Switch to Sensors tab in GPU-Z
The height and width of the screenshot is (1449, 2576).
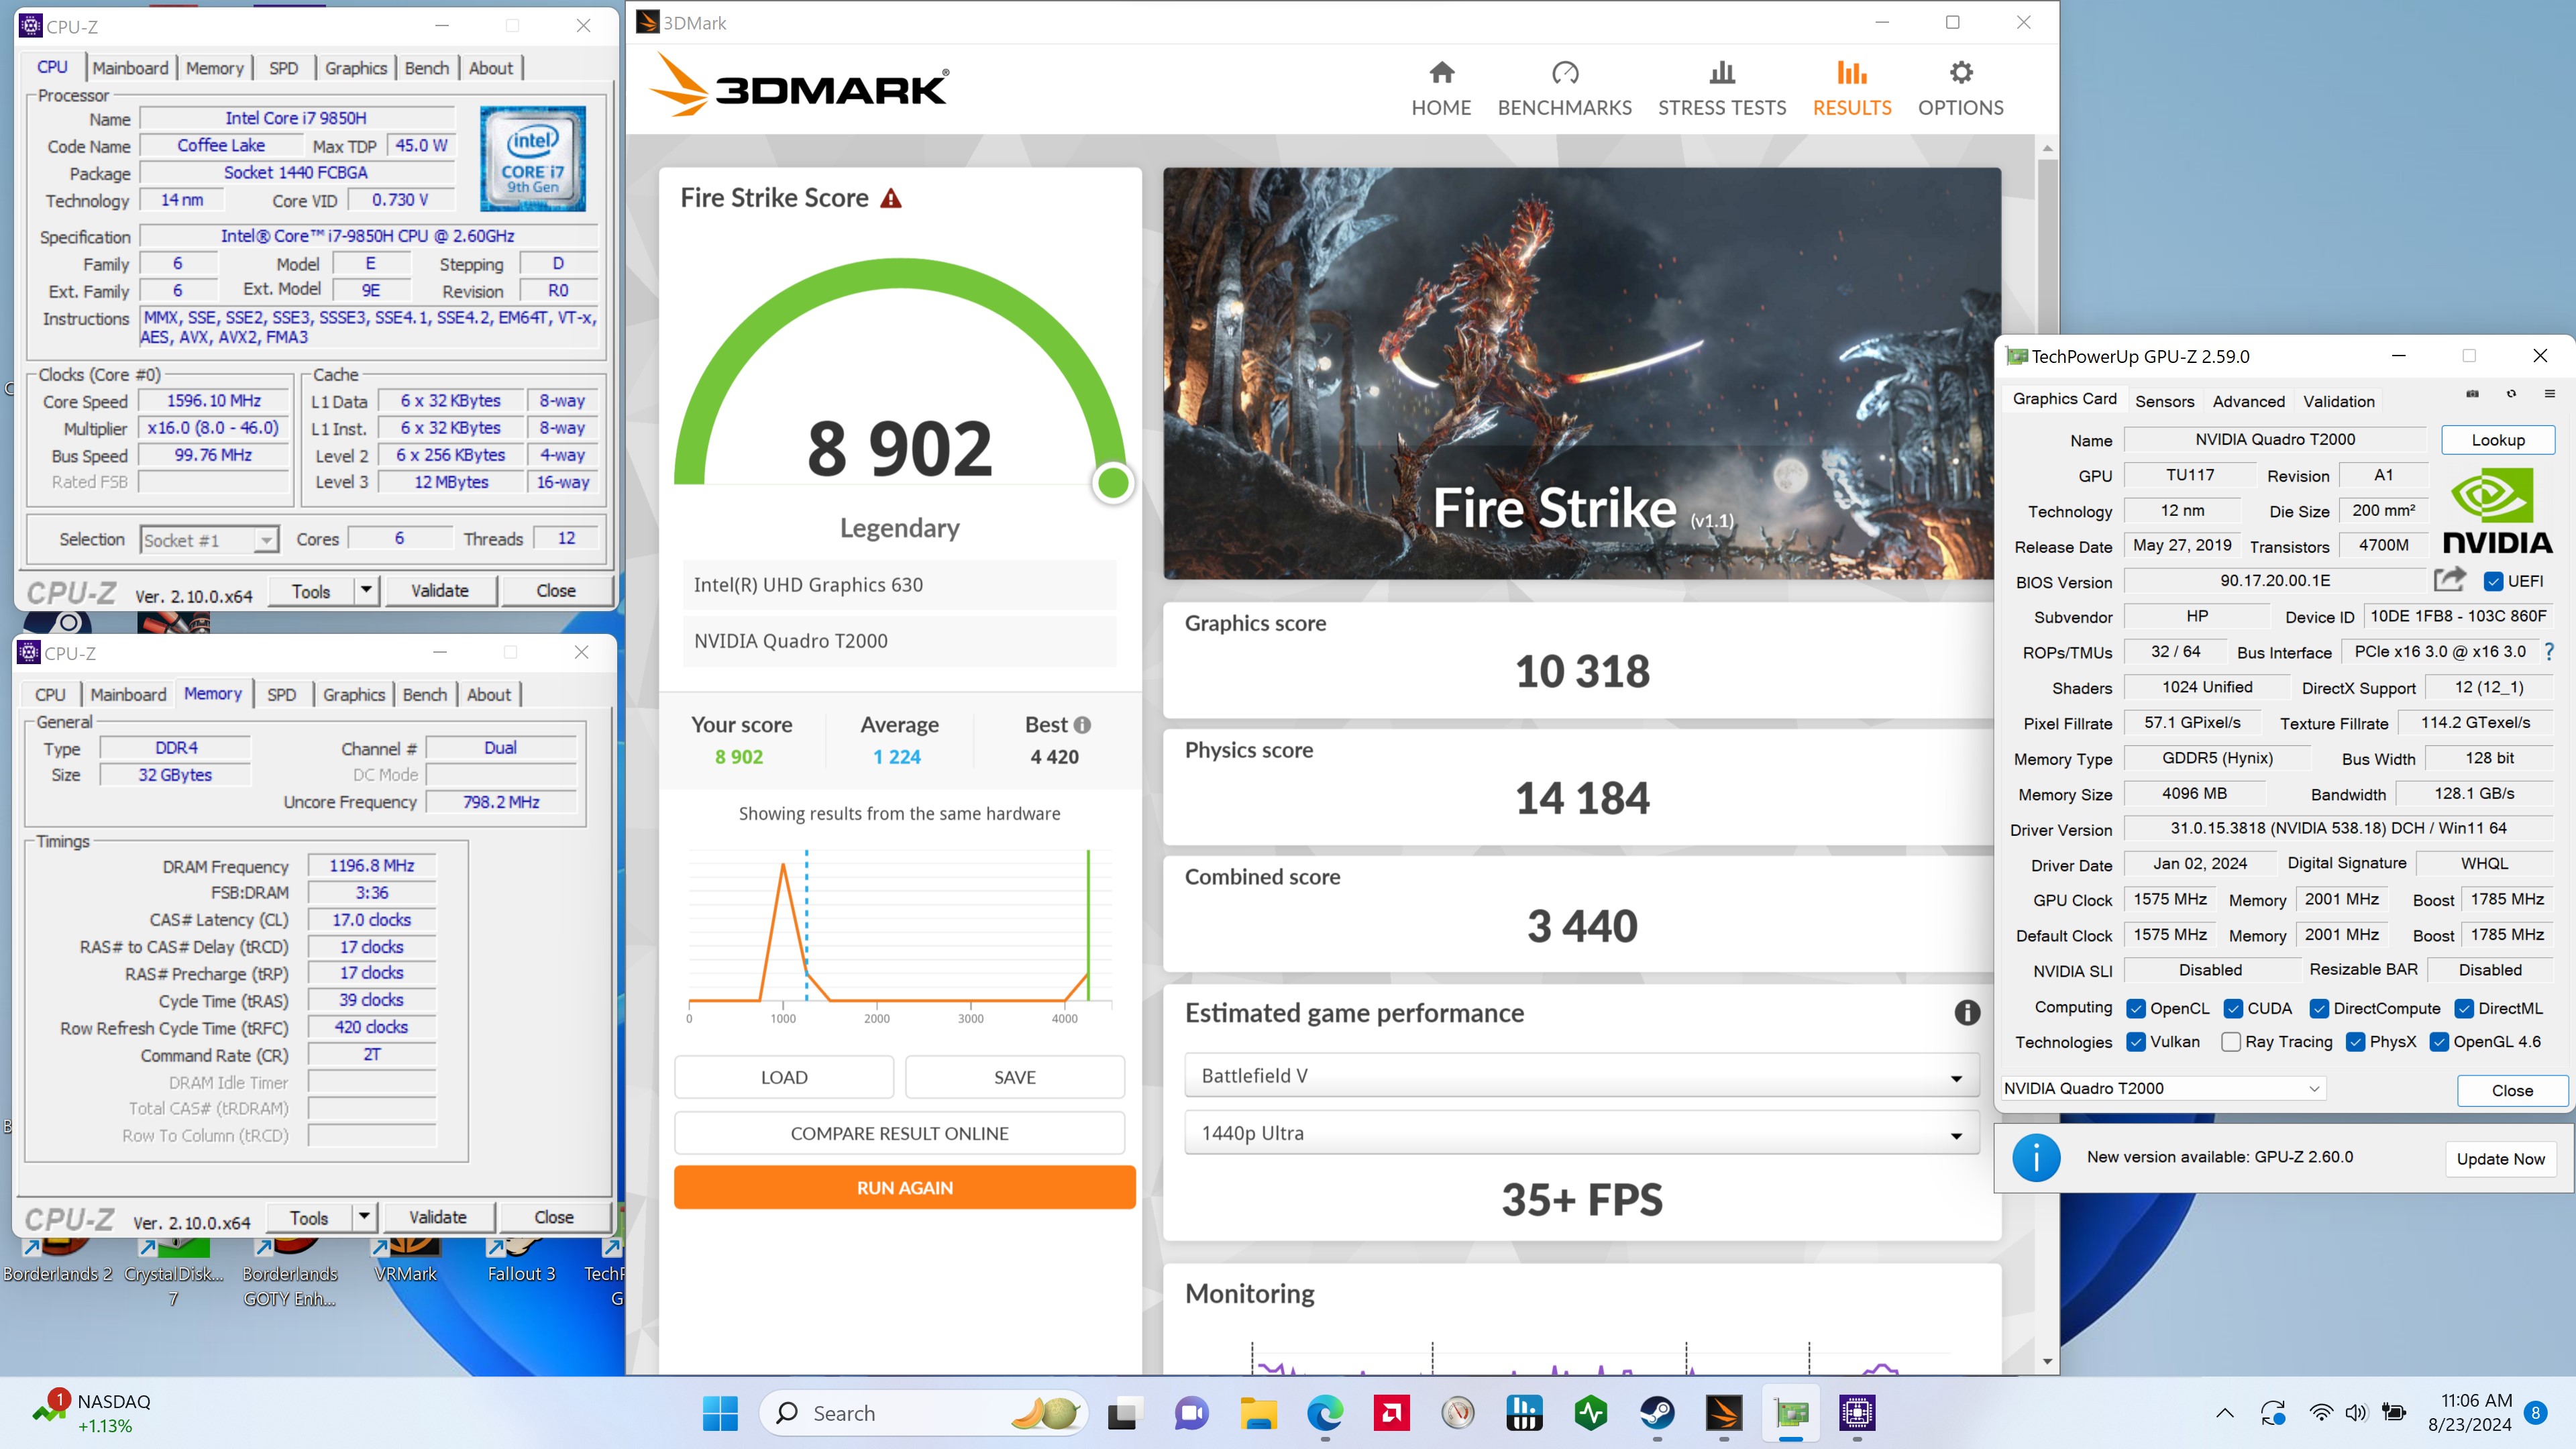tap(2164, 401)
